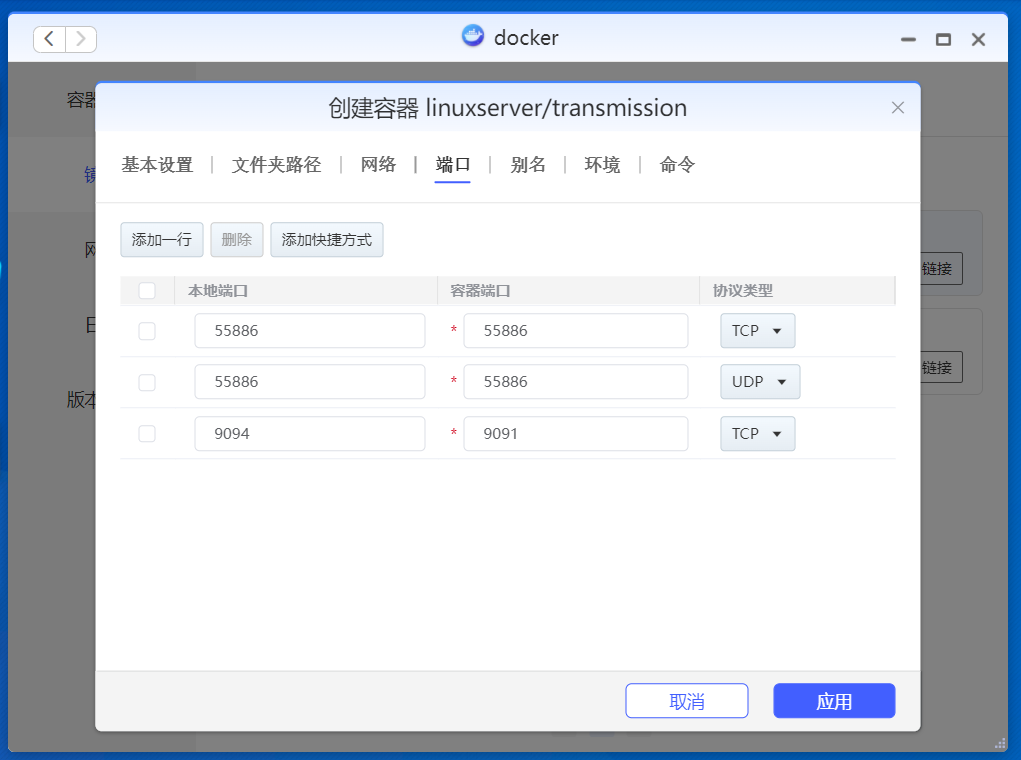Click the back navigation arrow
1021x760 pixels.
49,39
